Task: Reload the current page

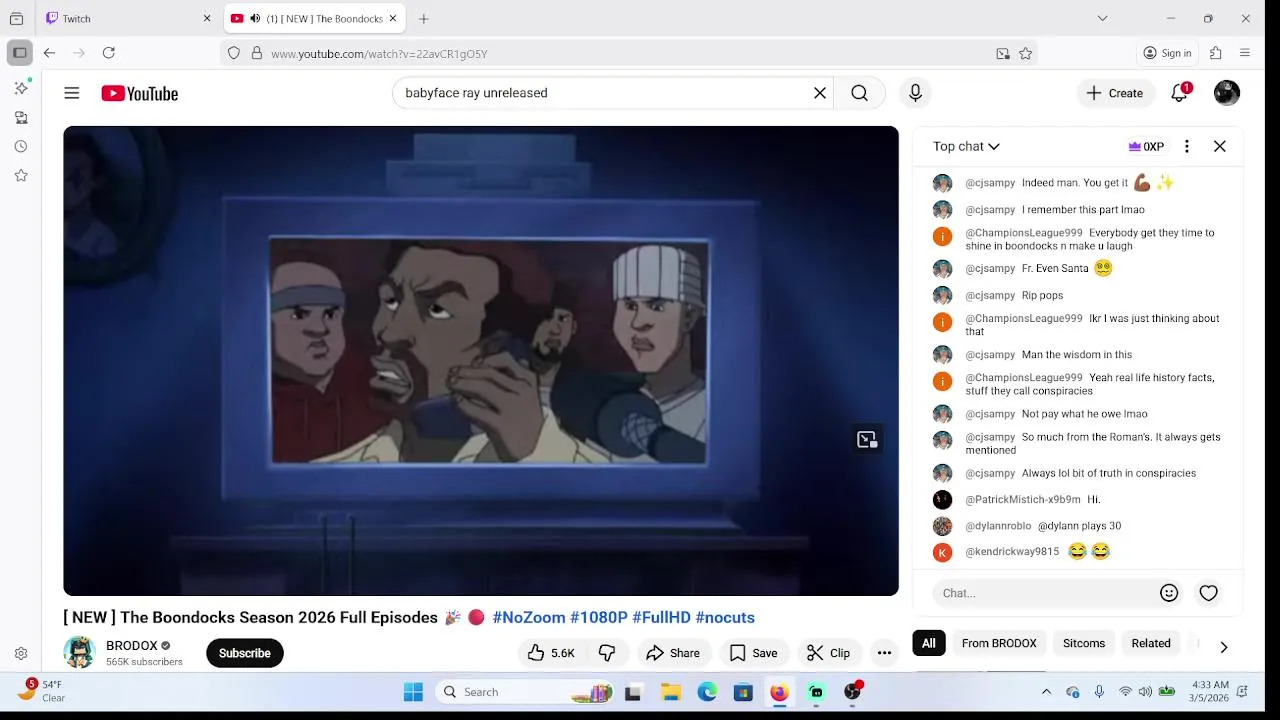Action: pyautogui.click(x=109, y=53)
